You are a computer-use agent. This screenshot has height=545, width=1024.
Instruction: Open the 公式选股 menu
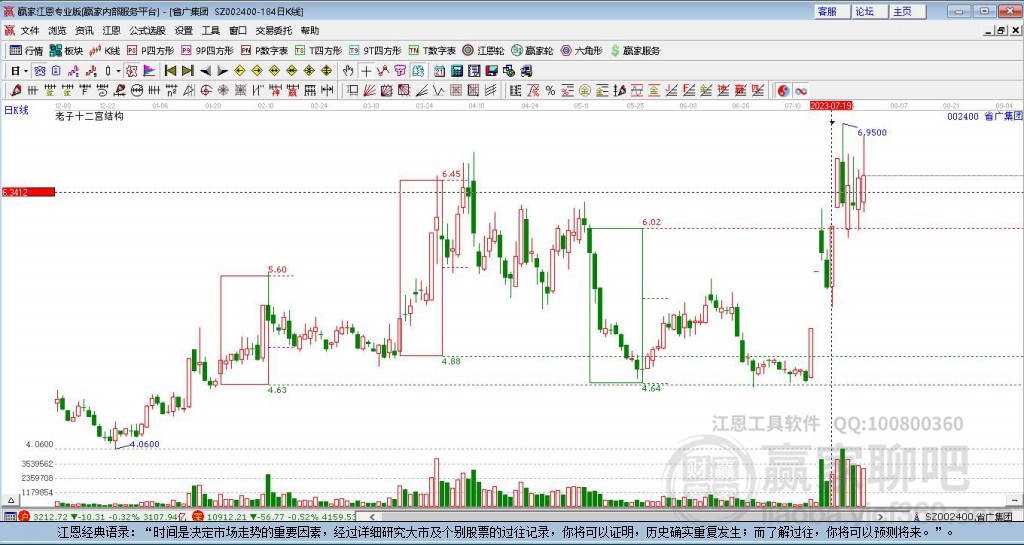[148, 31]
